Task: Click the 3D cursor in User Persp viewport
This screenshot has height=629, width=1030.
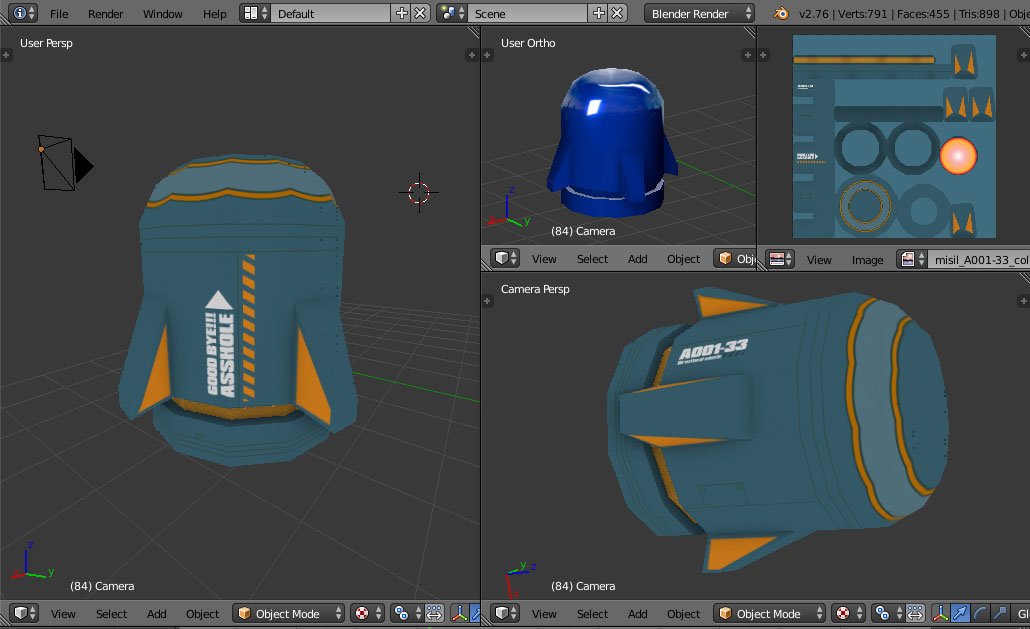Action: point(419,192)
